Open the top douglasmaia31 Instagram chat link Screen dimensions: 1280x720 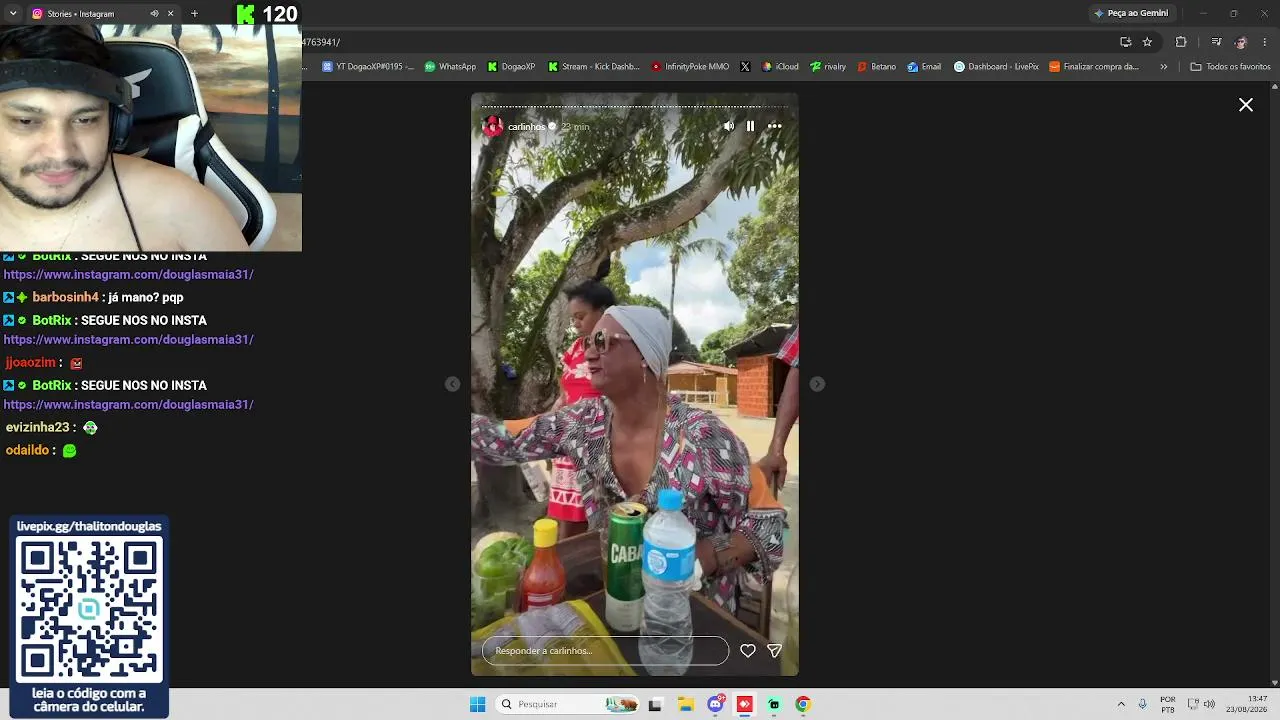[x=128, y=275]
